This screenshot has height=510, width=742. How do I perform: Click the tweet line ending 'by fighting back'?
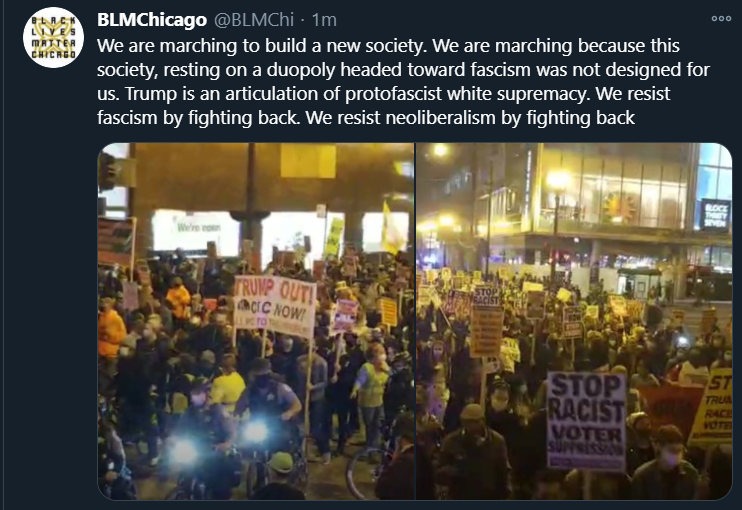point(366,117)
